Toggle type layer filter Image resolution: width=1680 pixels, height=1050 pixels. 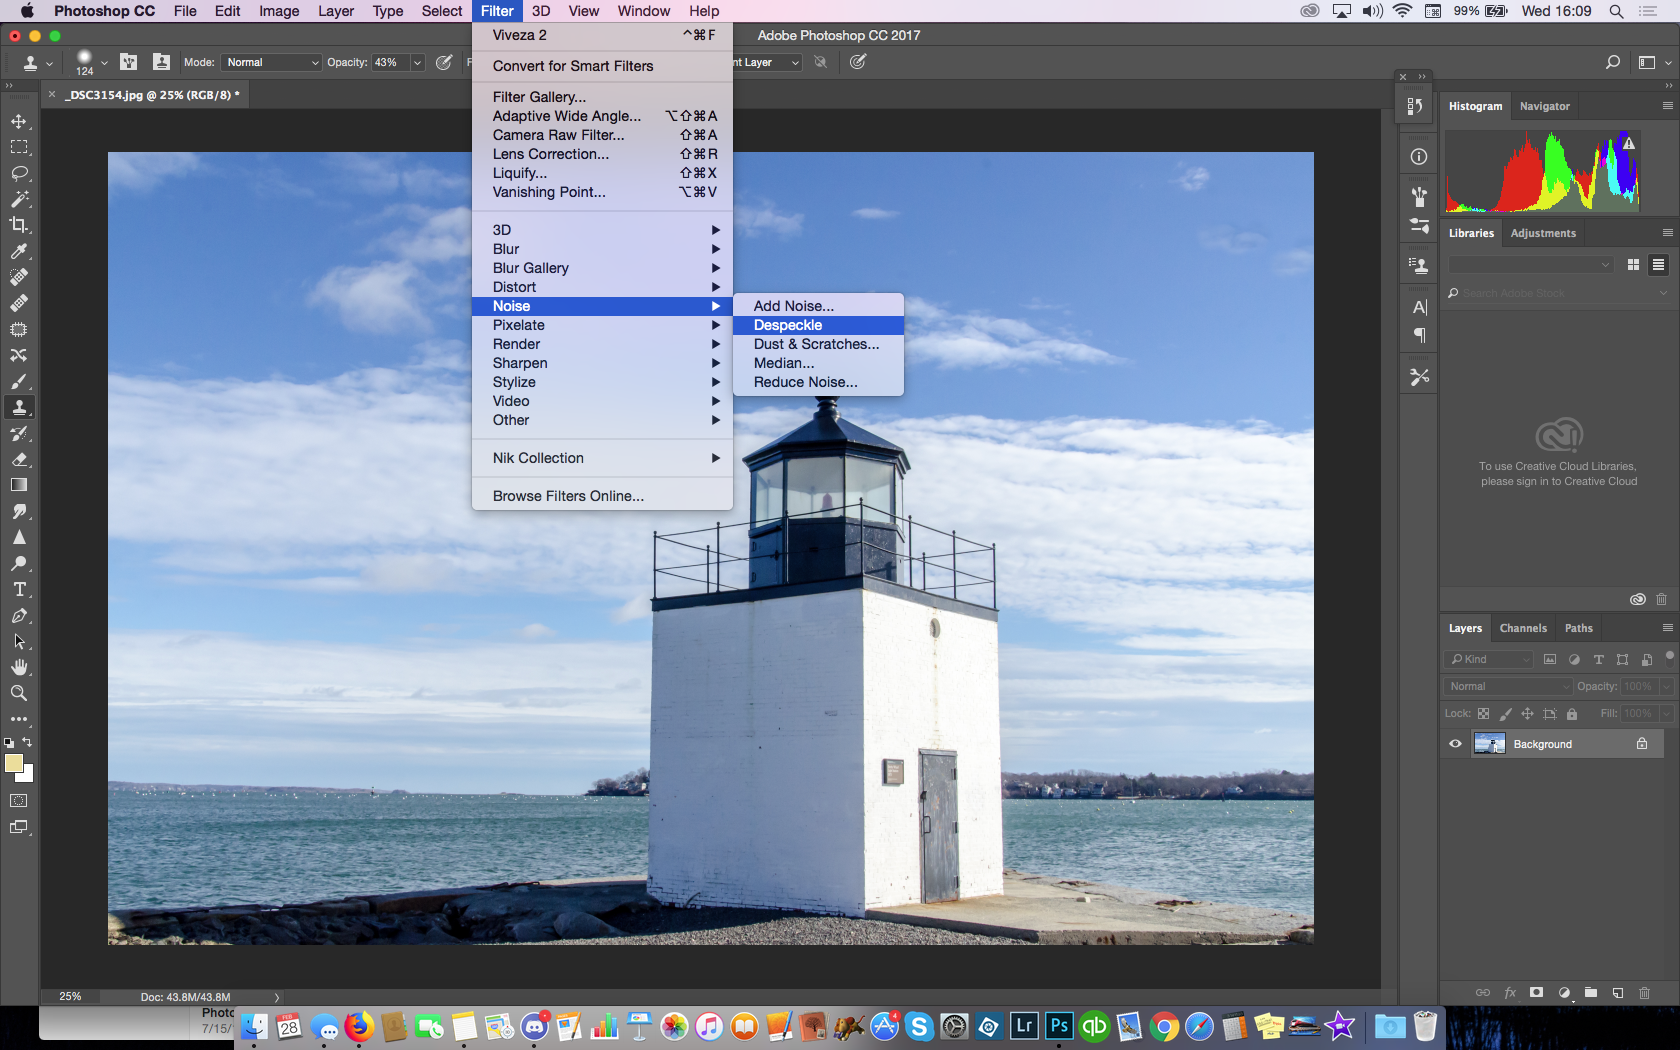tap(1598, 659)
